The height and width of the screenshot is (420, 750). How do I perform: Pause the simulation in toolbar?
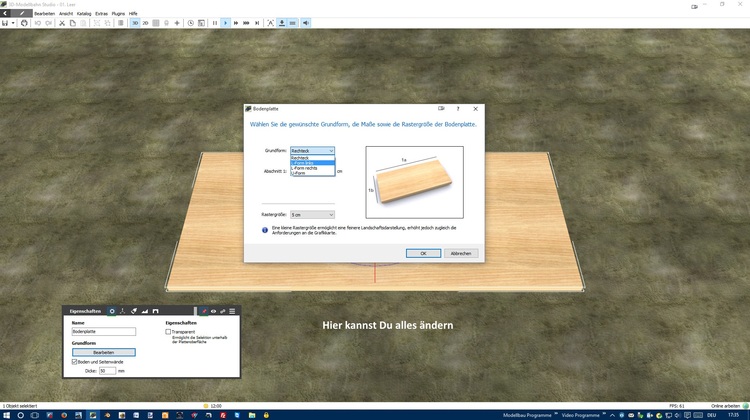(215, 22)
